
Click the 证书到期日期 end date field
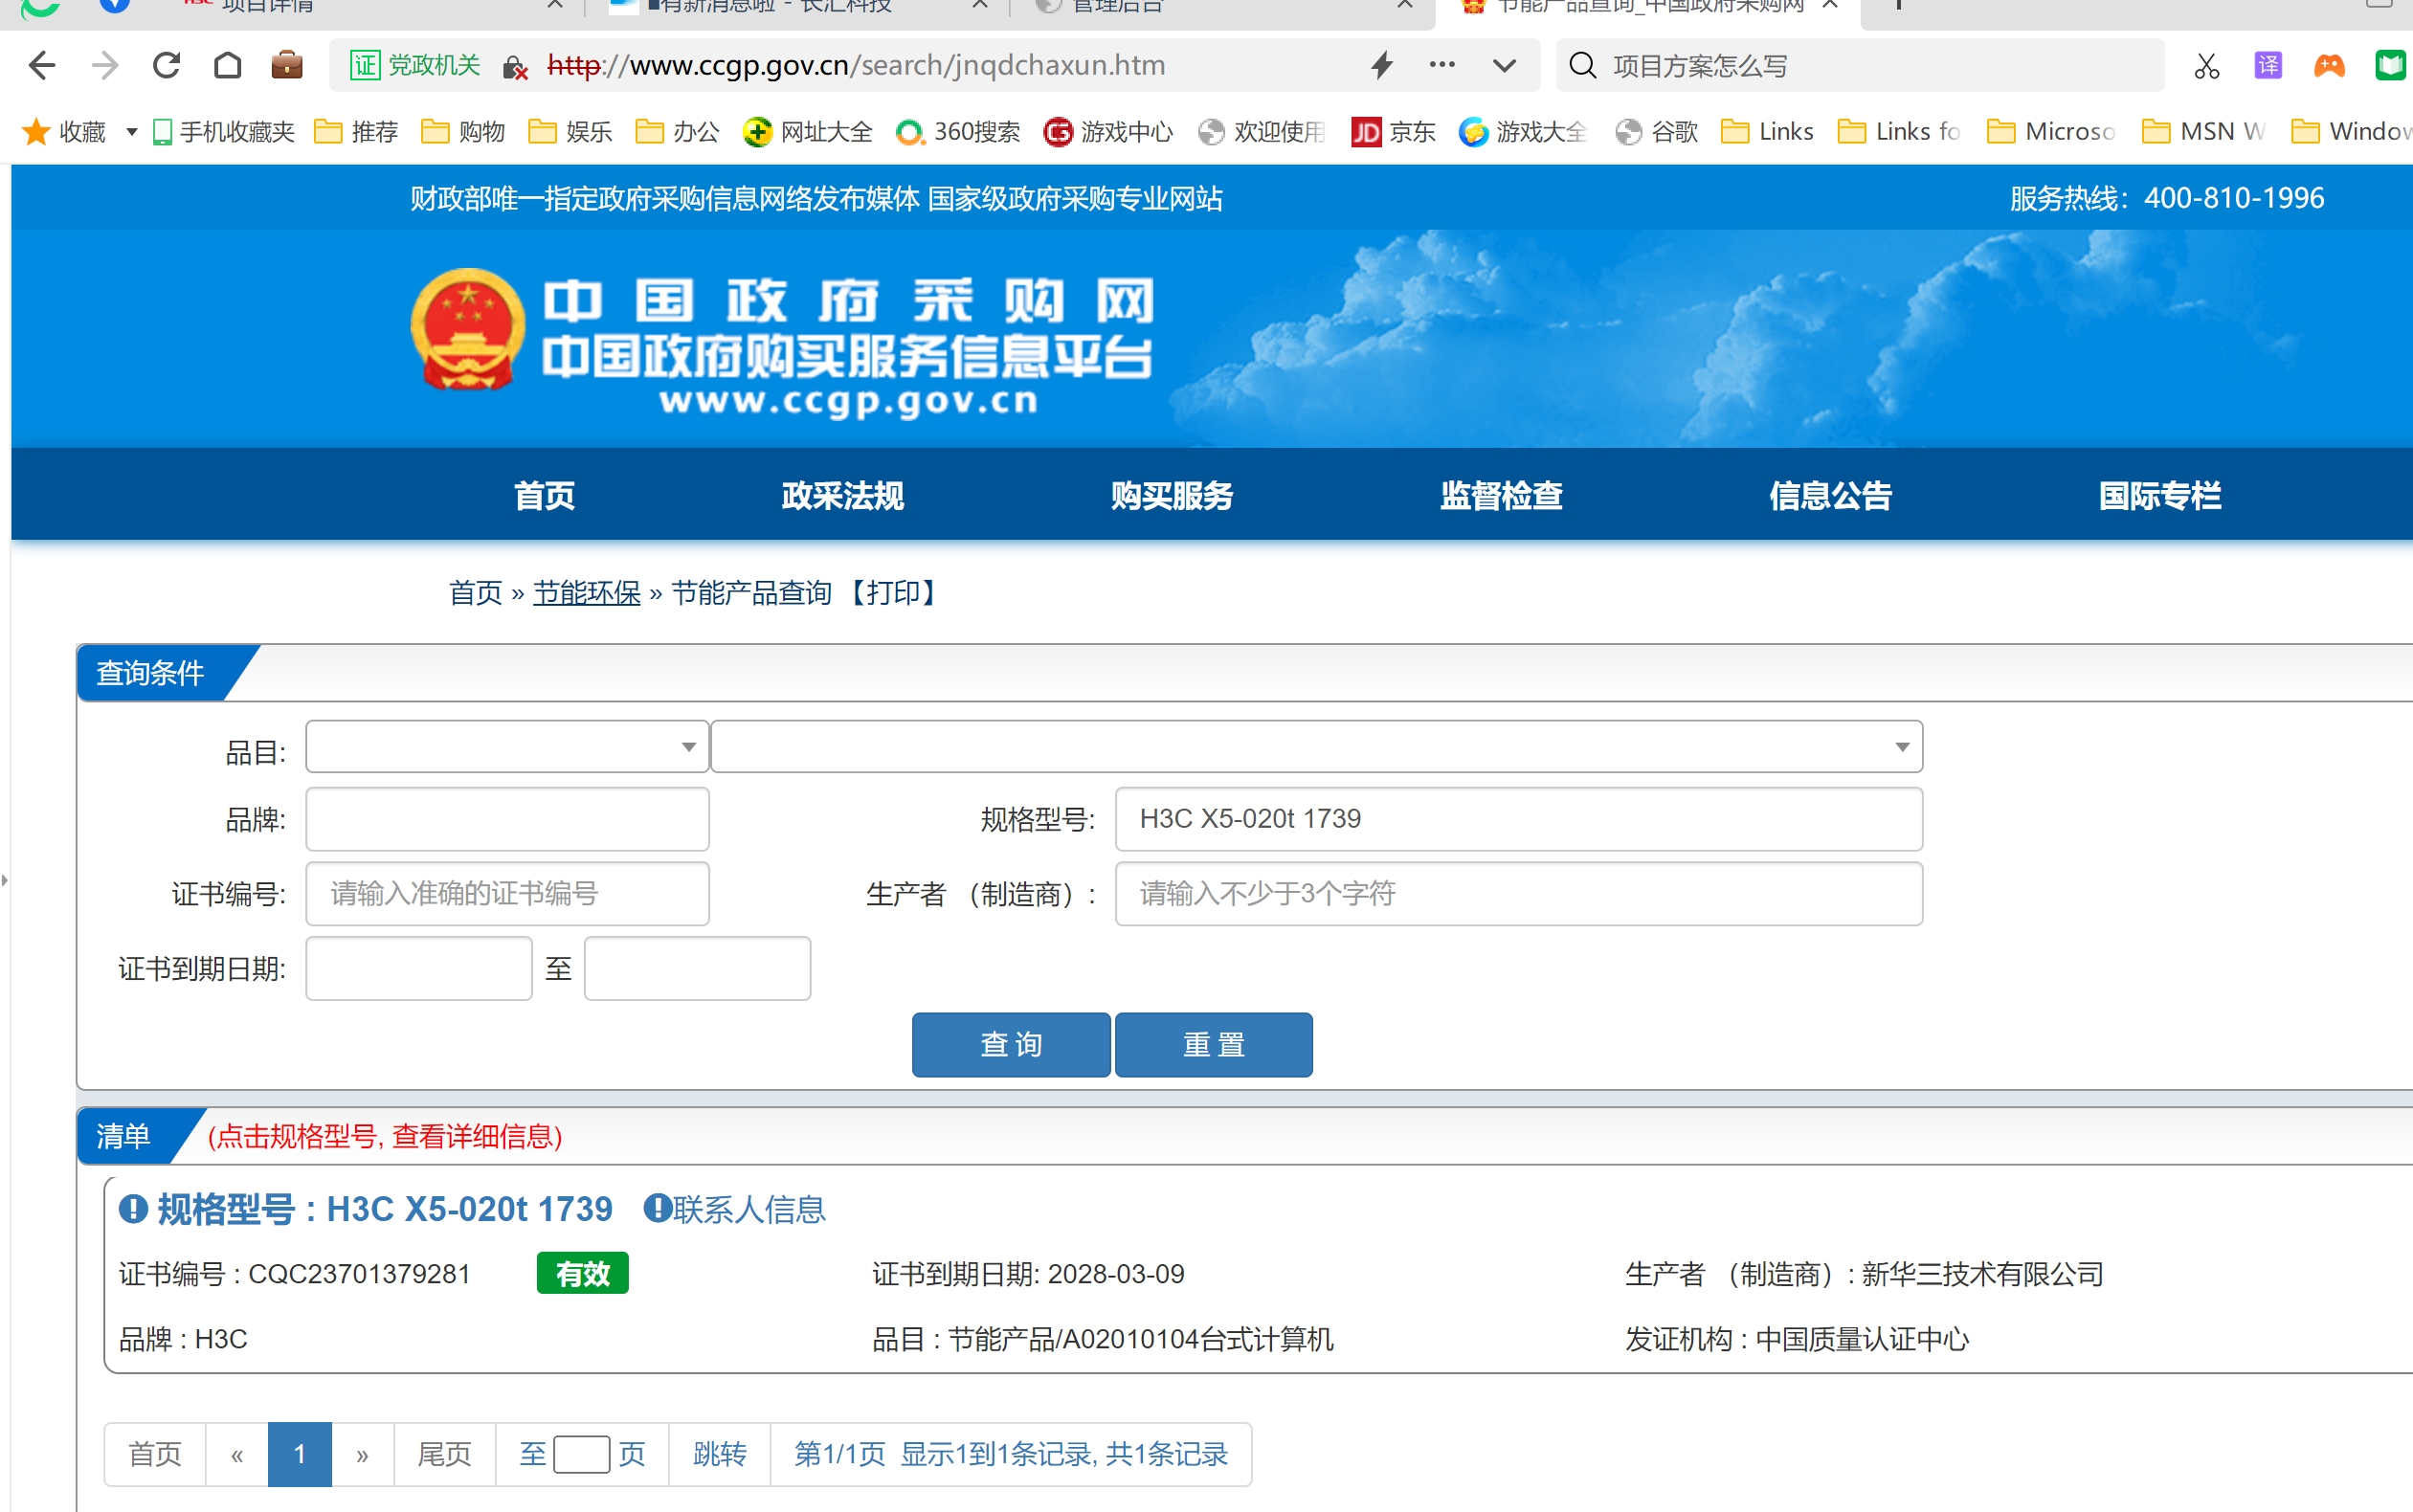(x=697, y=968)
